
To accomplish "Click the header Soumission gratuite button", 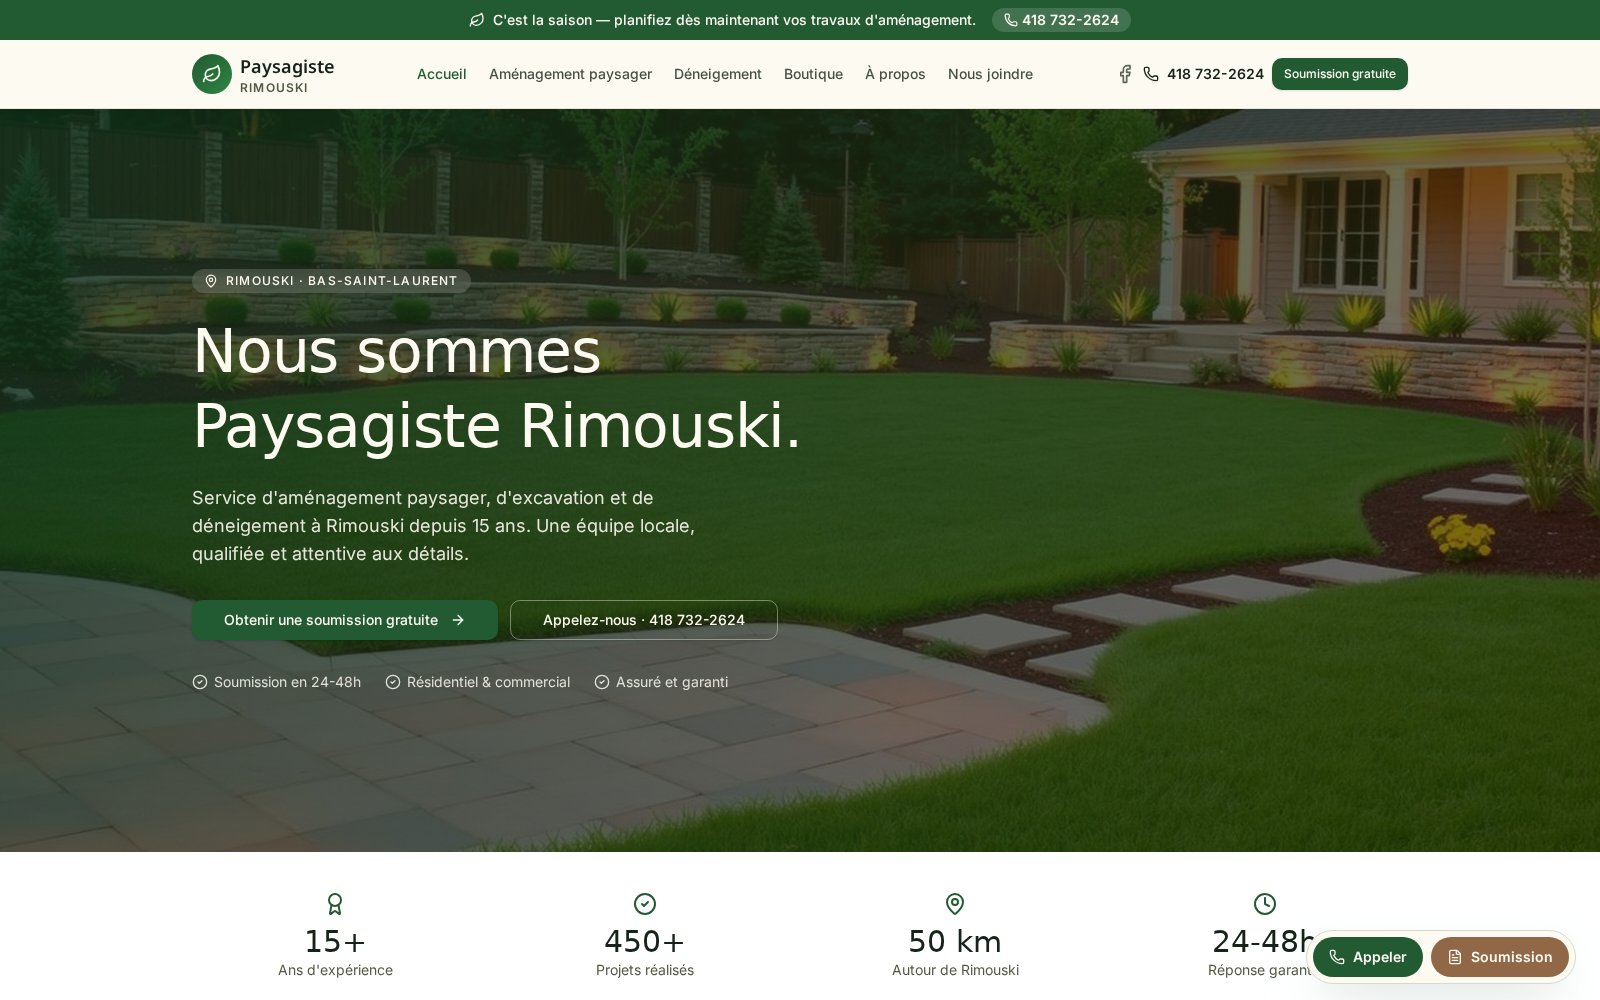I will pyautogui.click(x=1340, y=74).
